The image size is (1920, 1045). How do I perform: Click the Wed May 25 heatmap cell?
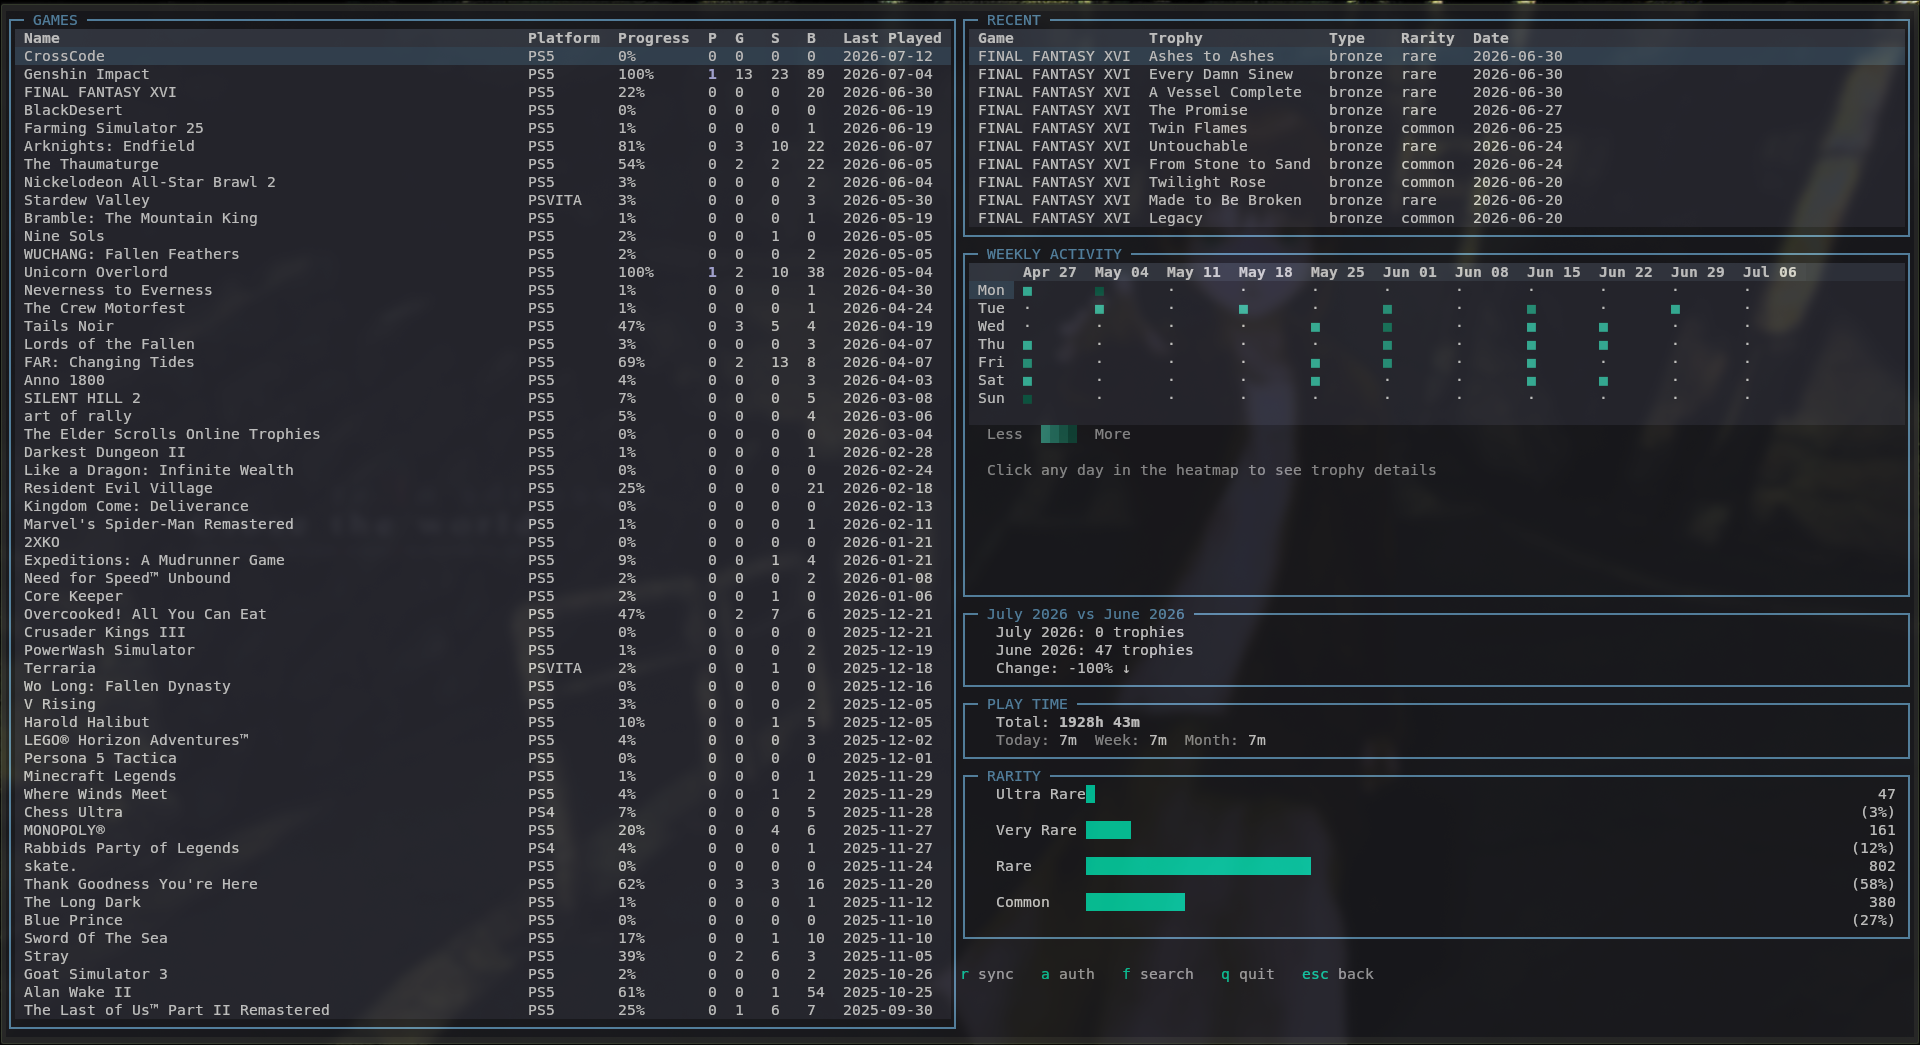pyautogui.click(x=1315, y=327)
